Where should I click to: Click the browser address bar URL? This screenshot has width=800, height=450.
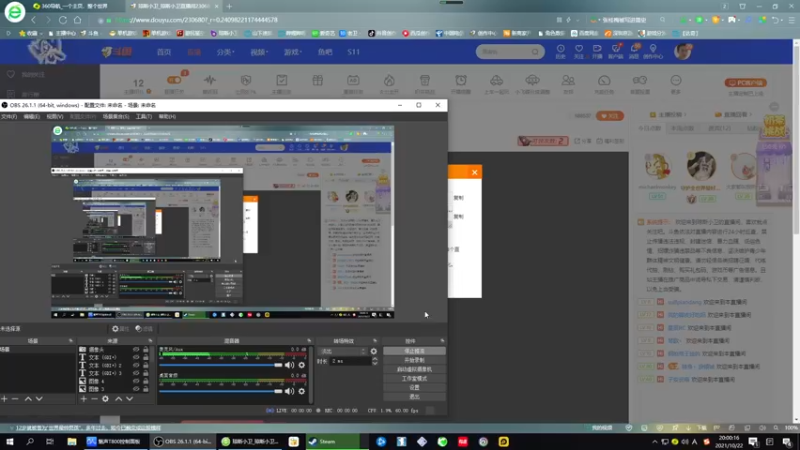pyautogui.click(x=196, y=20)
